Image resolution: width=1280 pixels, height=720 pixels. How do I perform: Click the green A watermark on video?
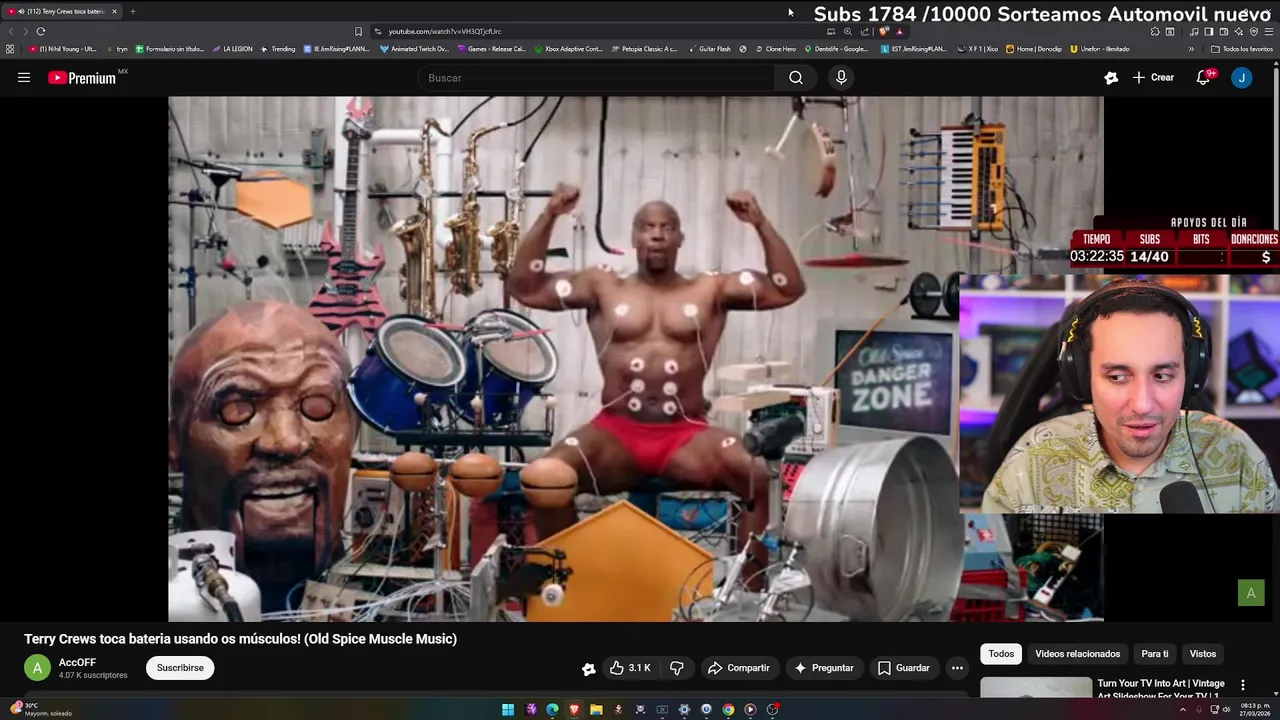pos(1251,593)
